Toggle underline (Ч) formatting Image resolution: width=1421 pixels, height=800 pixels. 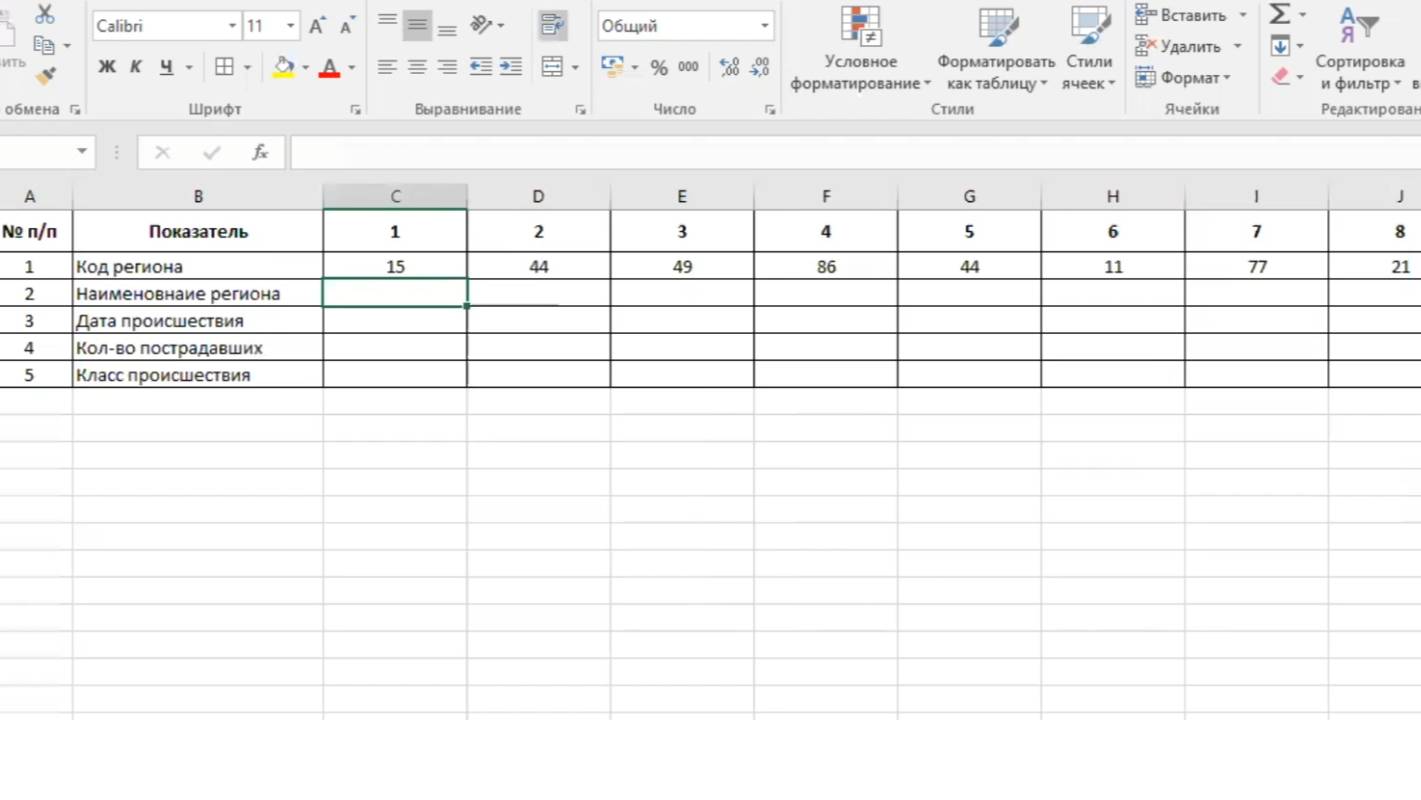point(166,67)
